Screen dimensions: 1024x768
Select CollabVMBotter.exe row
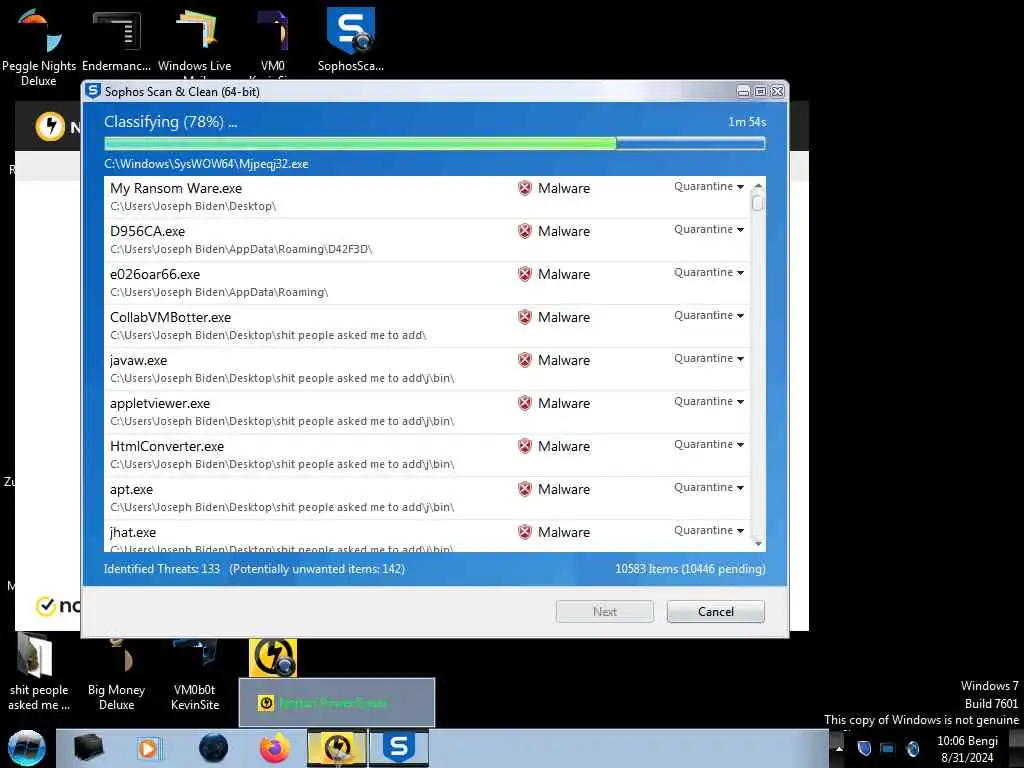point(426,326)
